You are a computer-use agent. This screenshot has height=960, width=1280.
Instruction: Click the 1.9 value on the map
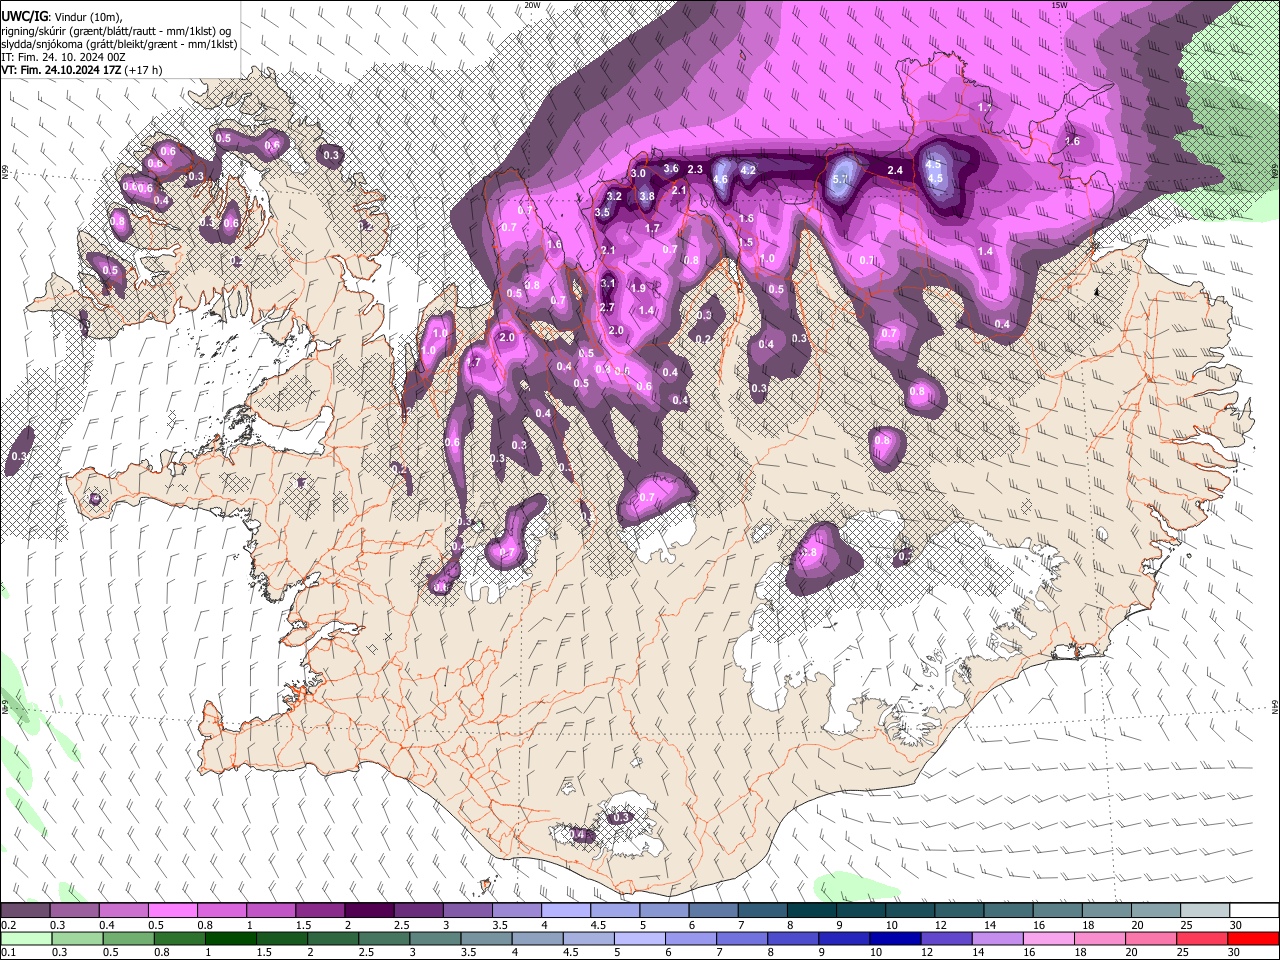[638, 288]
